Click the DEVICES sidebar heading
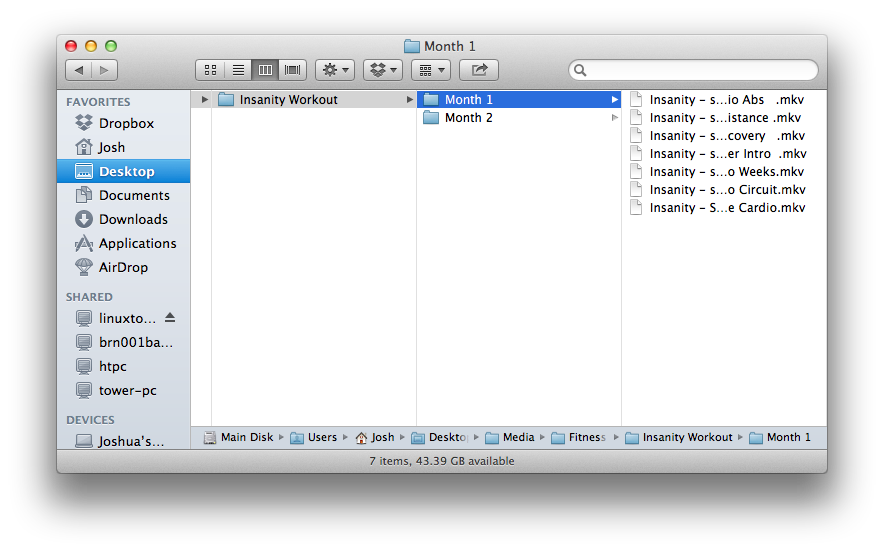Image resolution: width=884 pixels, height=552 pixels. click(x=90, y=420)
